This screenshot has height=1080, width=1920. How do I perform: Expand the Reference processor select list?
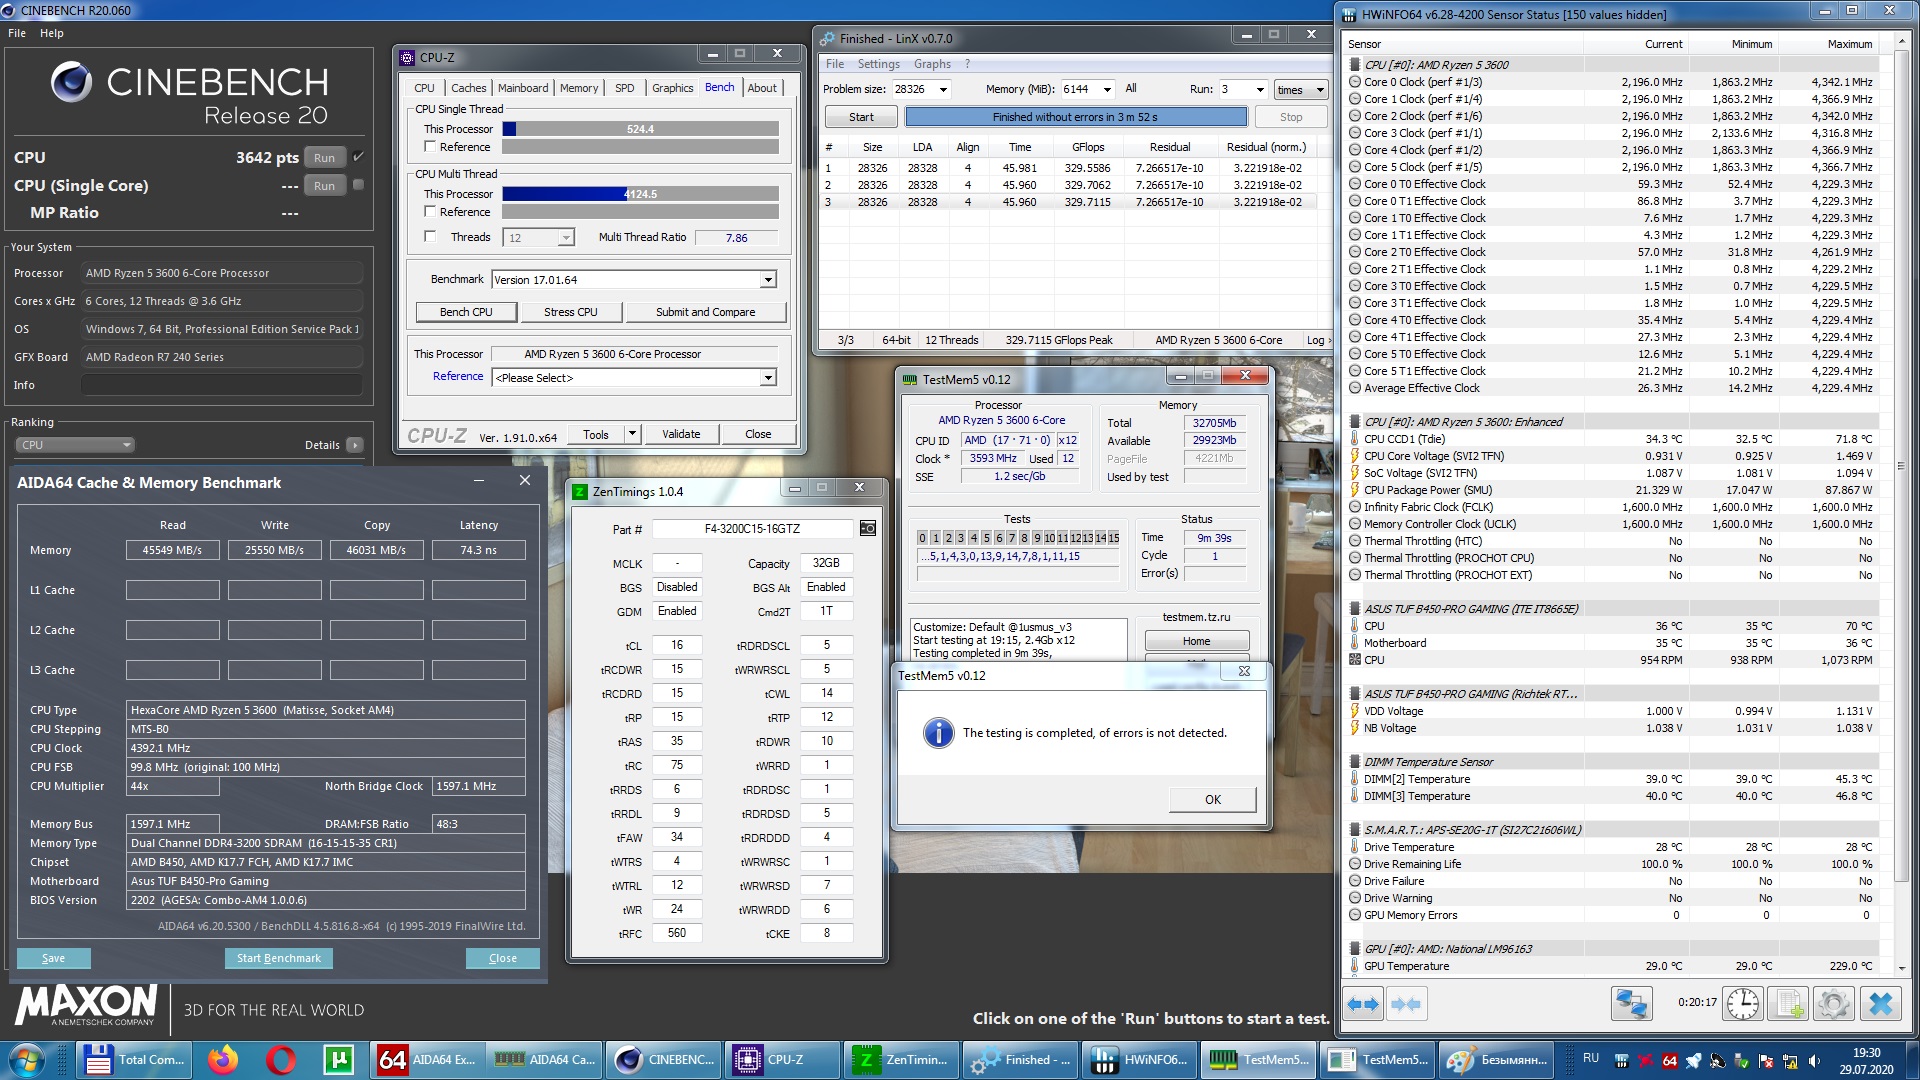coord(767,378)
